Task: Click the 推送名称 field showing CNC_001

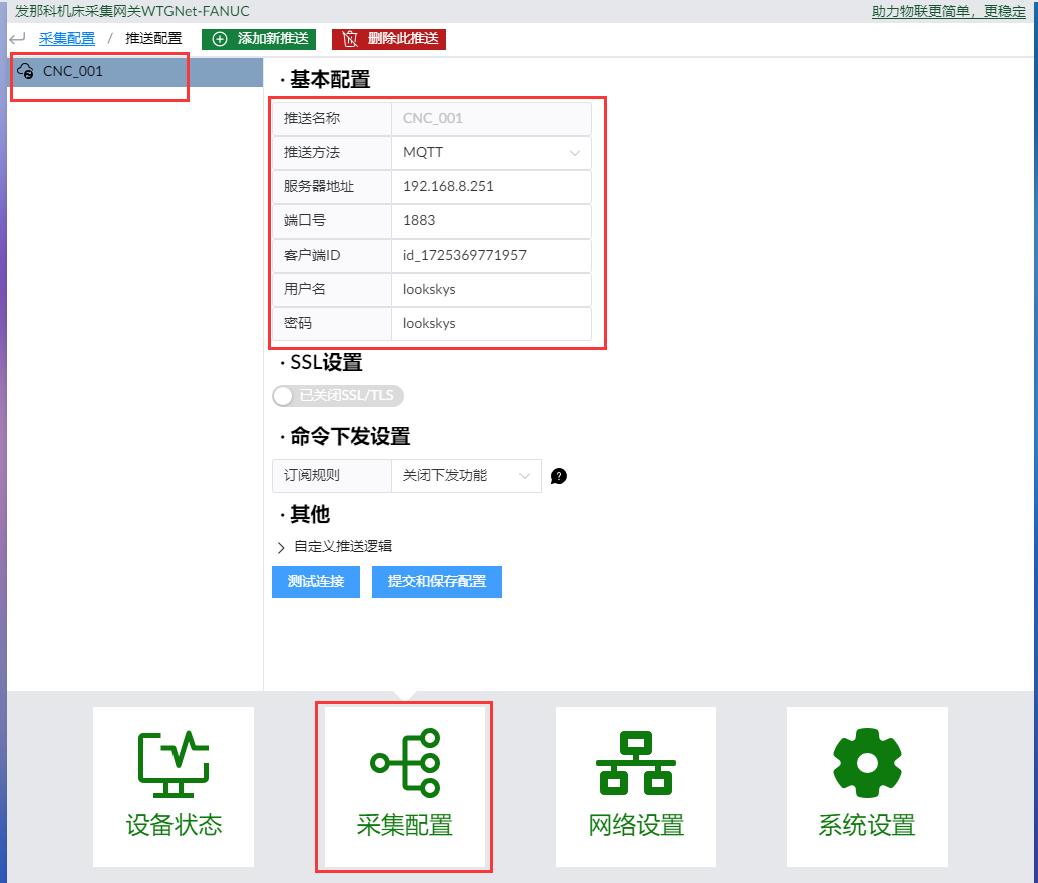Action: point(491,118)
